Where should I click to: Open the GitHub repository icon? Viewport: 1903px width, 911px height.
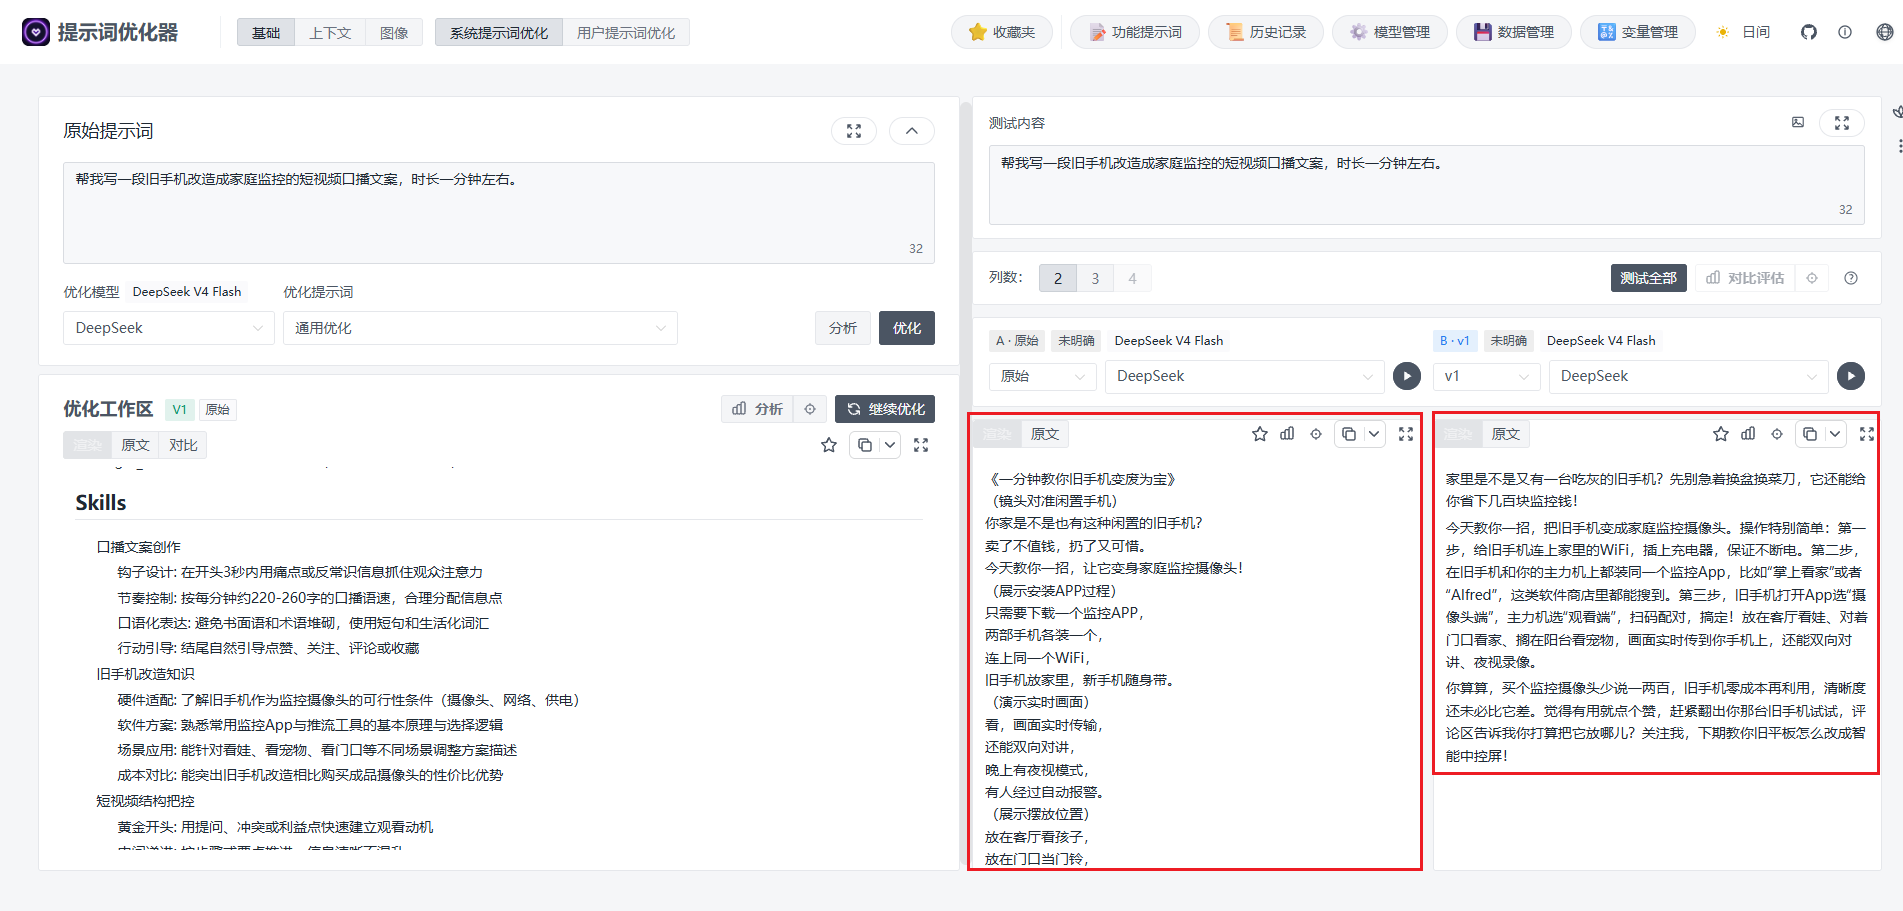(1808, 32)
